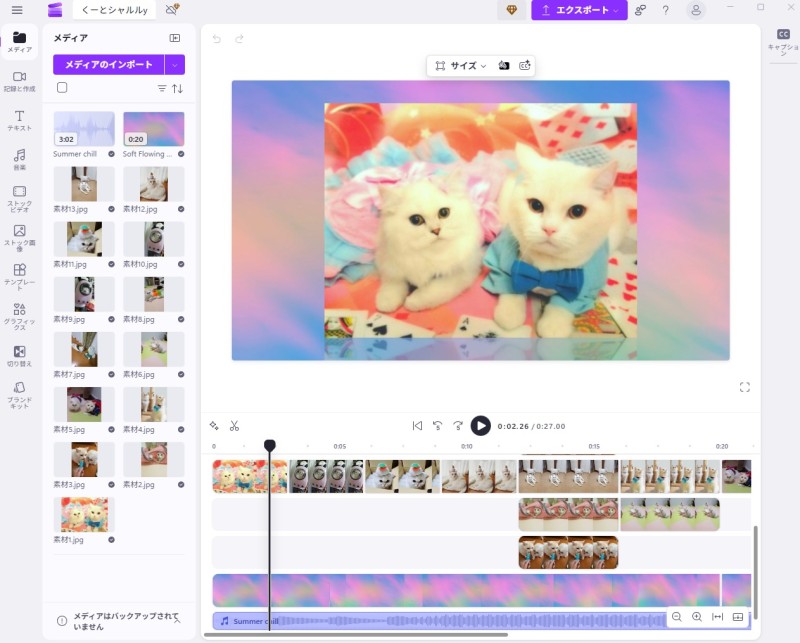Click the premium diamond icon
The image size is (800, 643).
tap(512, 10)
